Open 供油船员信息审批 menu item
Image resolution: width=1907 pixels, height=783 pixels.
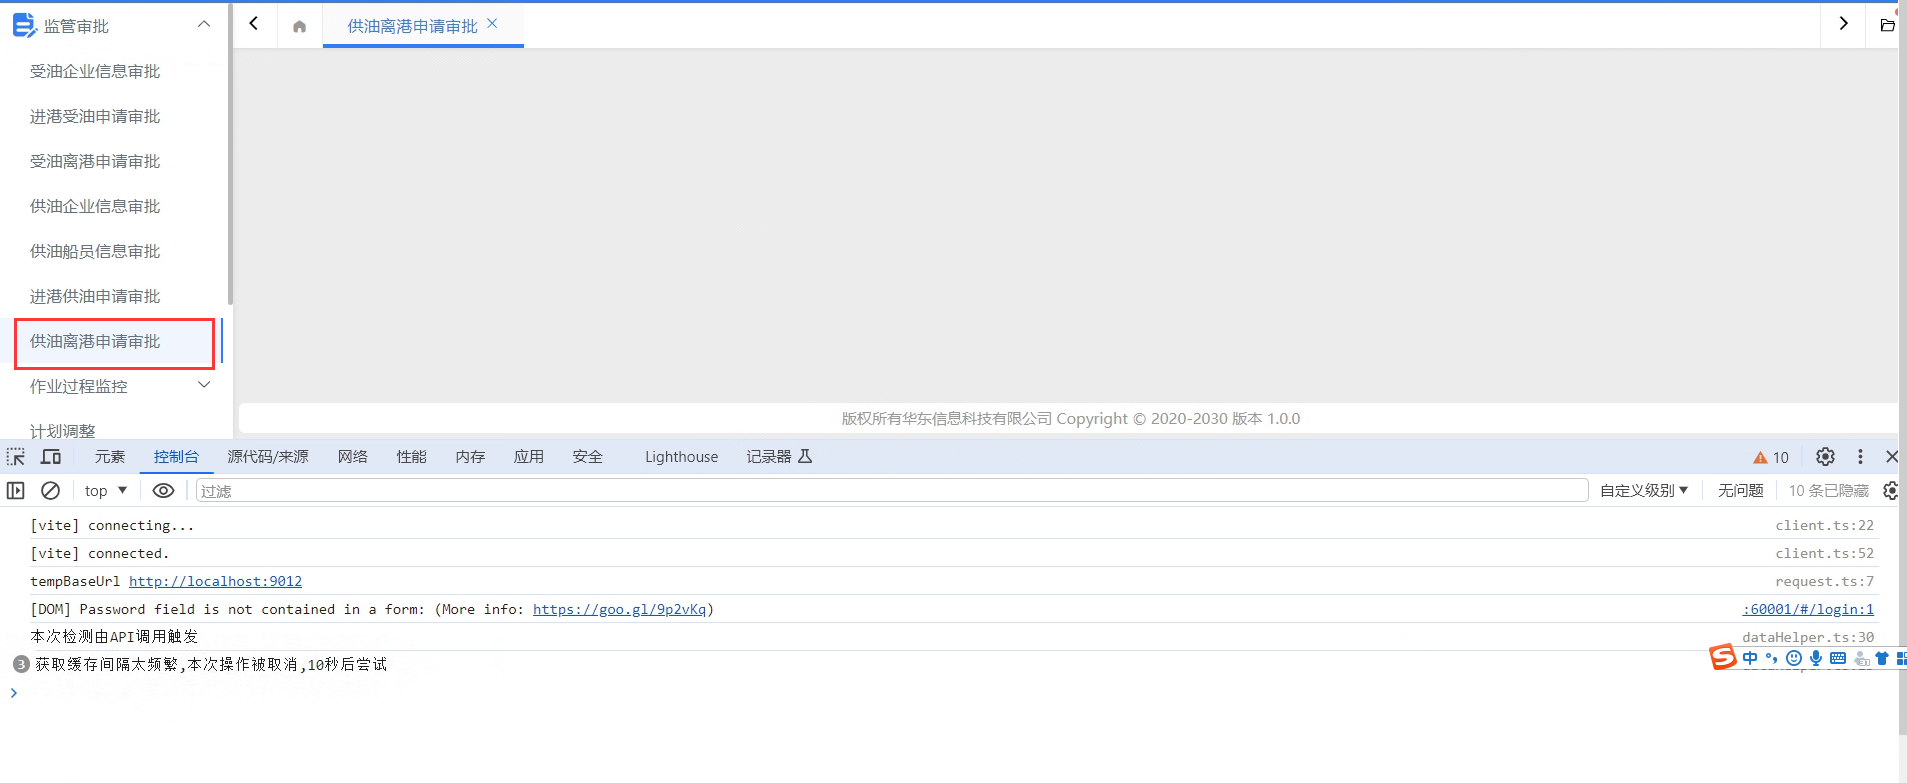tap(95, 251)
